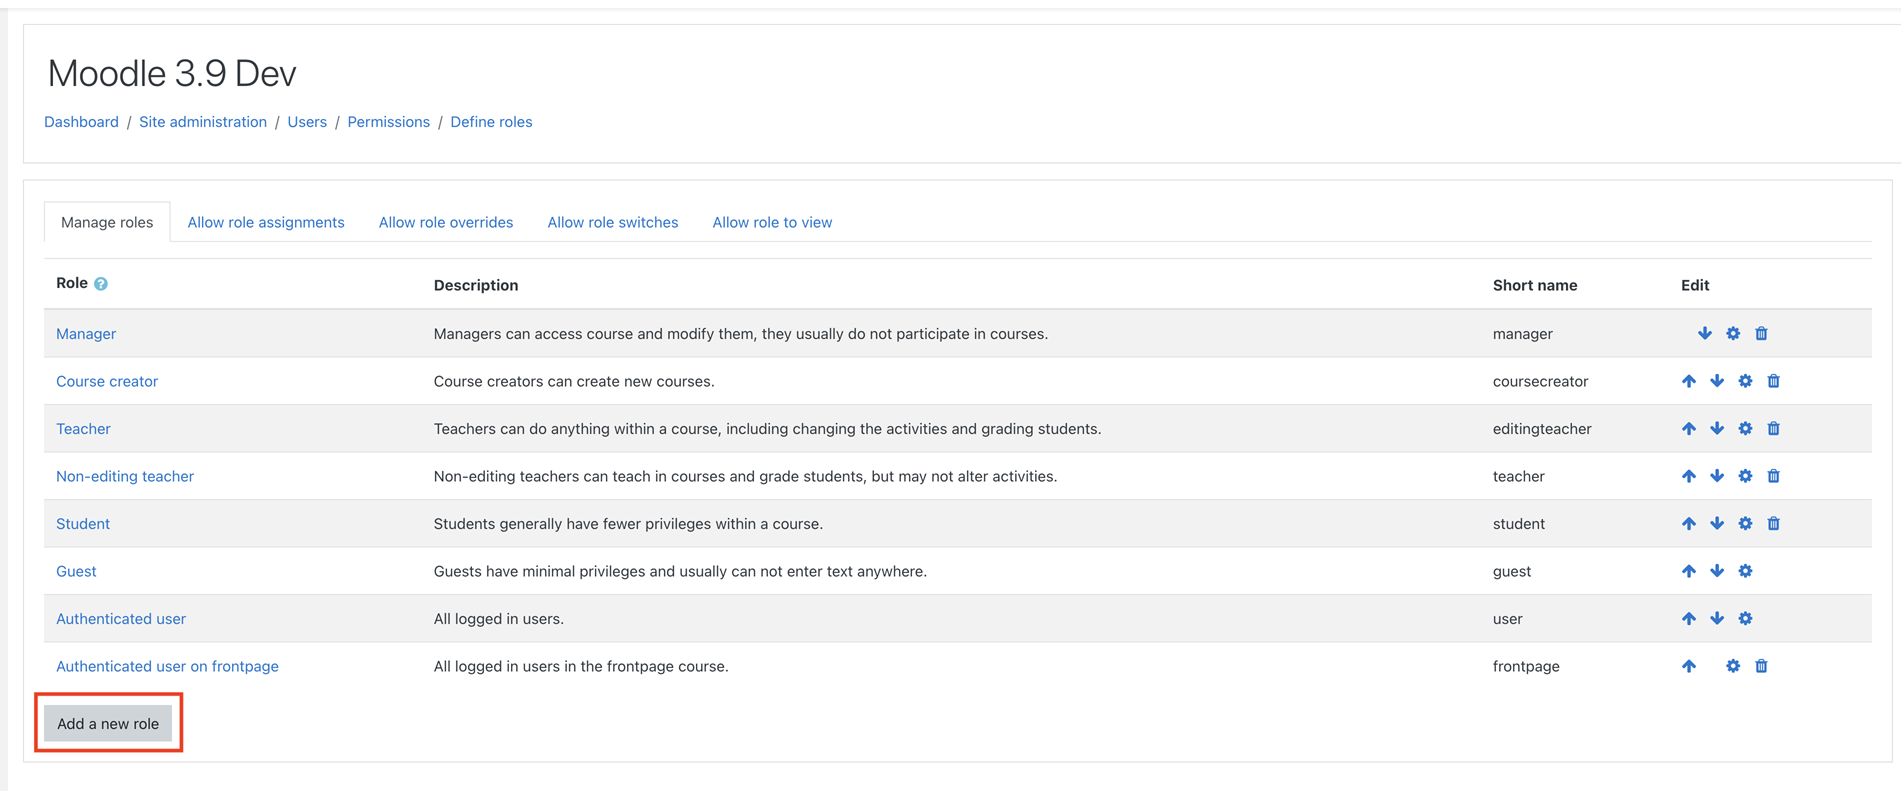Screen dimensions: 1901x791
Task: Move the Guest role down
Action: coord(1717,571)
